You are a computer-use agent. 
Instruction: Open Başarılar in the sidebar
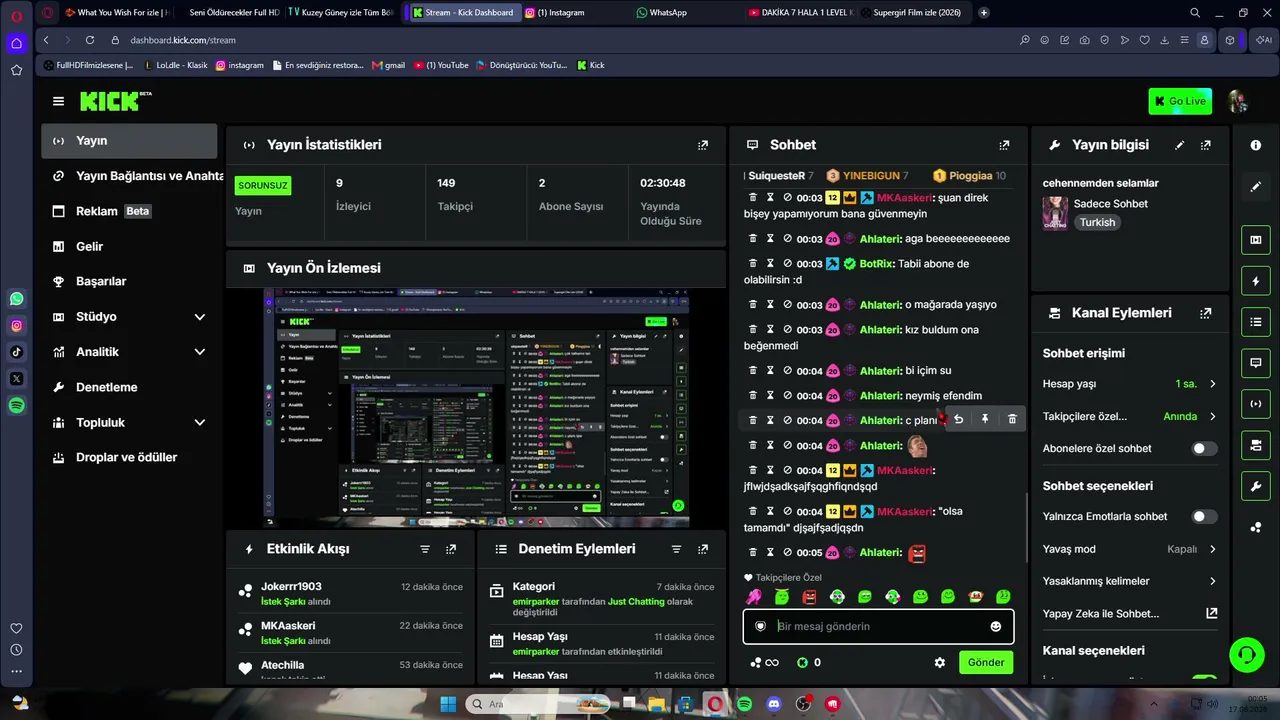click(x=129, y=282)
